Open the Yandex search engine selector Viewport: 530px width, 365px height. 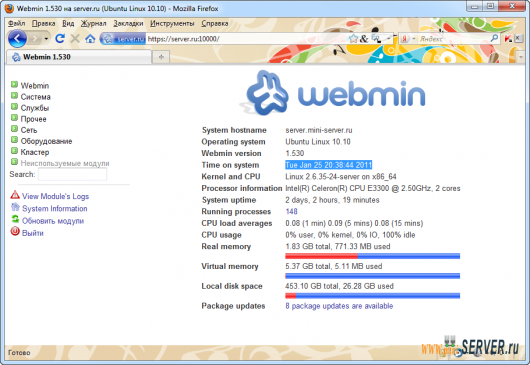[x=407, y=39]
